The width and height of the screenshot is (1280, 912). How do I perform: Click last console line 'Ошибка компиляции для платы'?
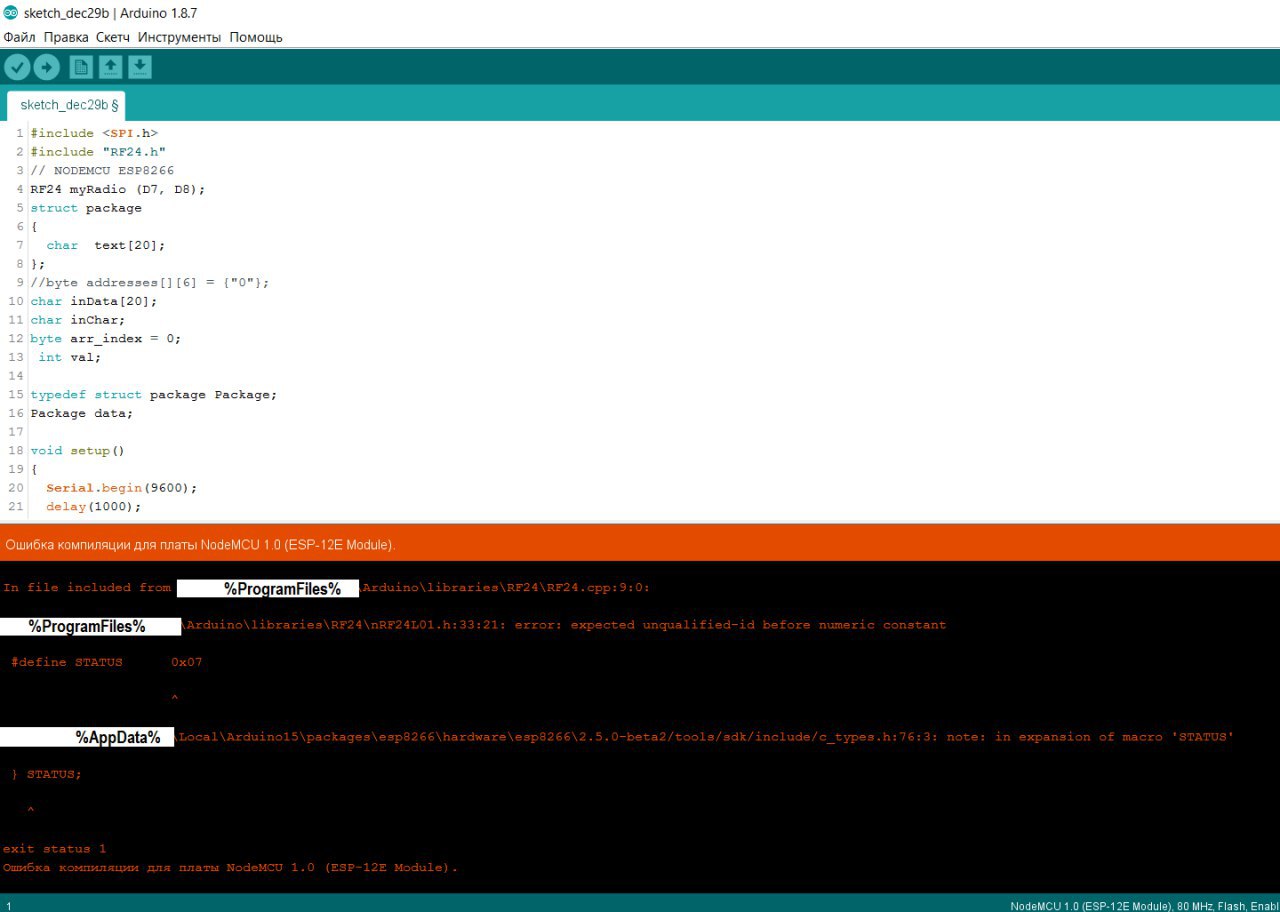coord(231,867)
